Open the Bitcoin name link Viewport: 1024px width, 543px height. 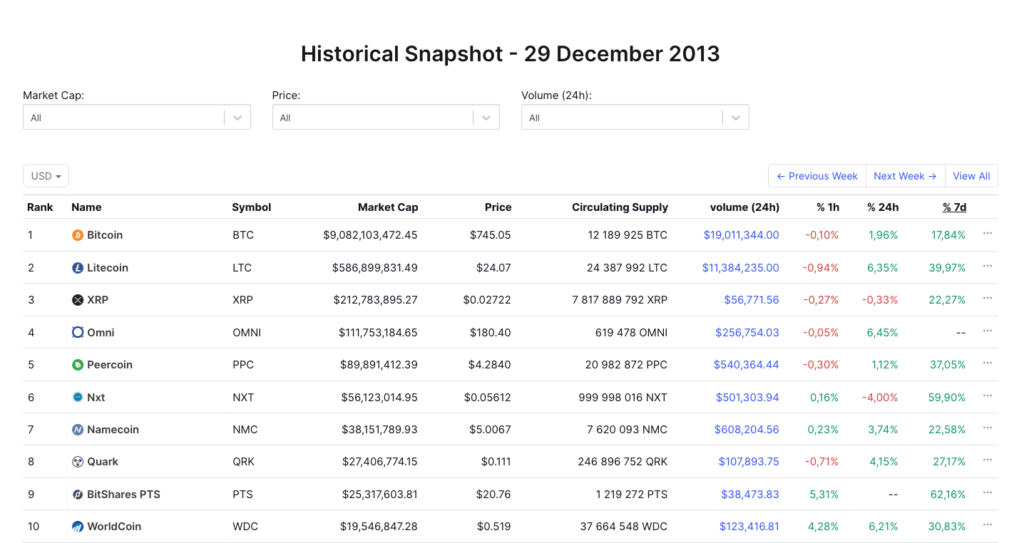pos(104,235)
